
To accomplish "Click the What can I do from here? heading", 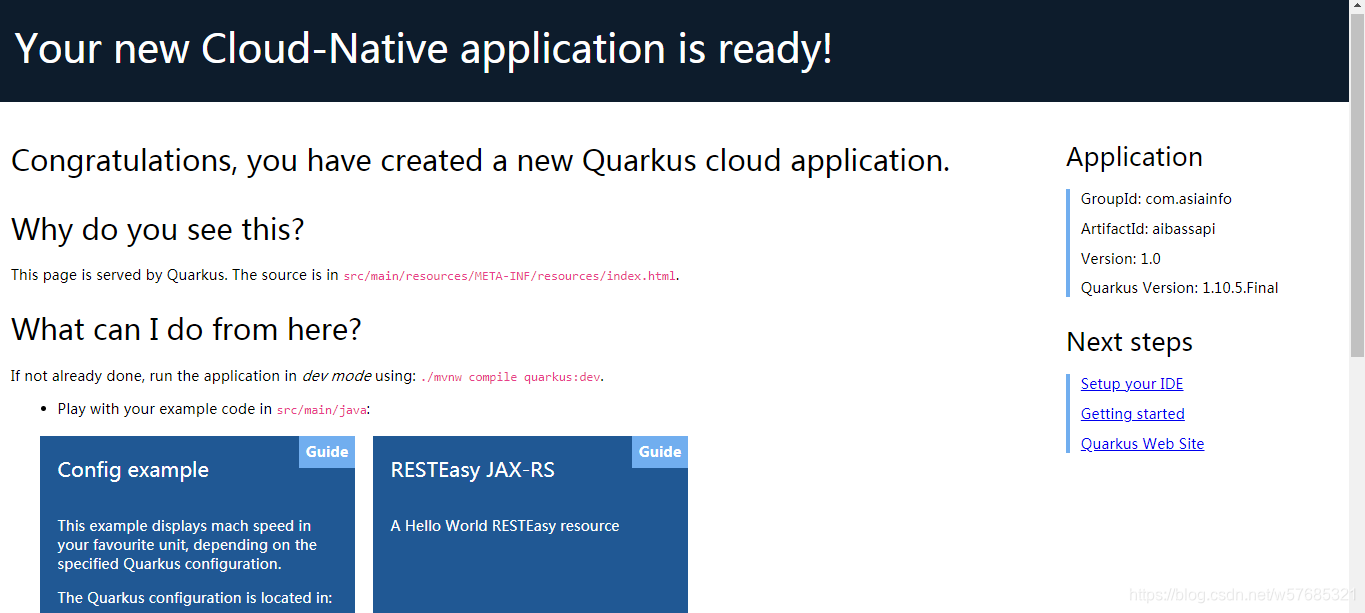I will (186, 329).
